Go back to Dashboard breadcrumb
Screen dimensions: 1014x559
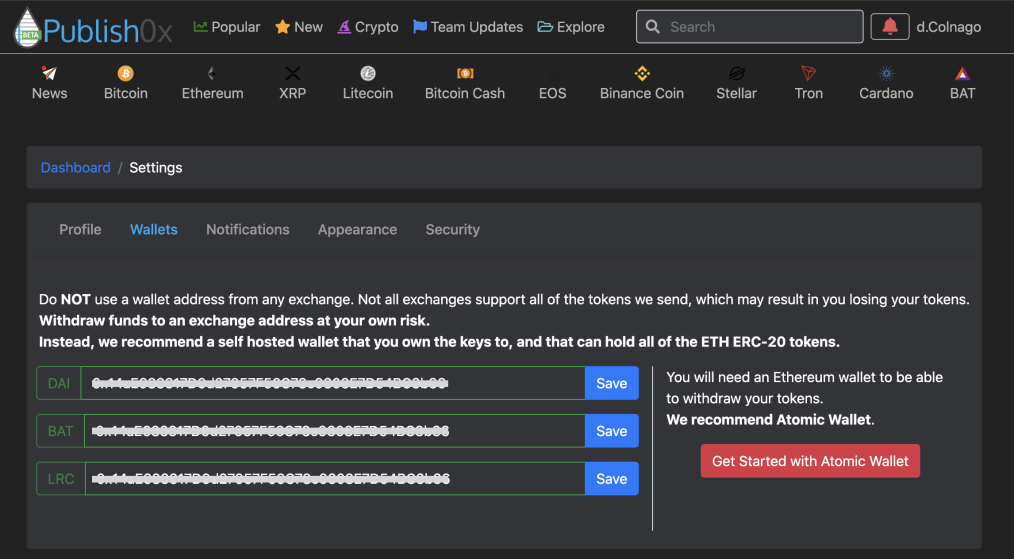pyautogui.click(x=76, y=168)
